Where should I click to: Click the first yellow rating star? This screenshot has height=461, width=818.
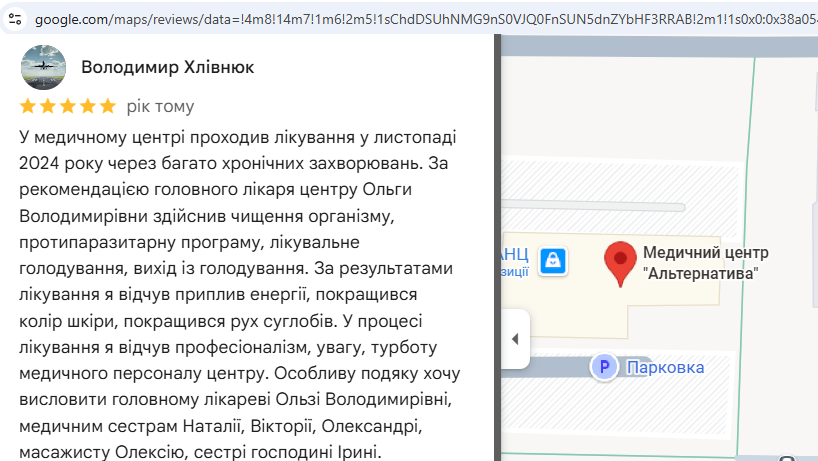[28, 106]
